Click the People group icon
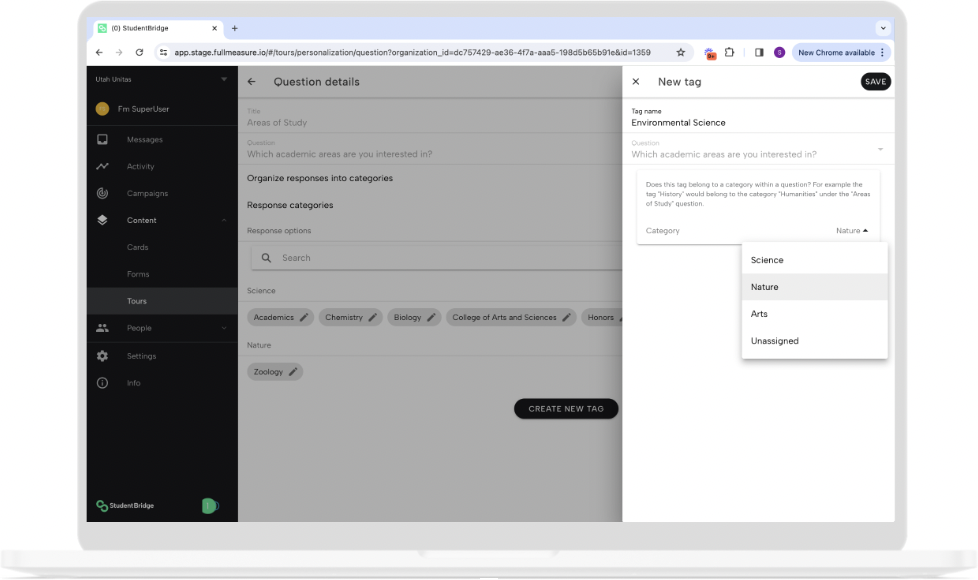 coord(102,328)
